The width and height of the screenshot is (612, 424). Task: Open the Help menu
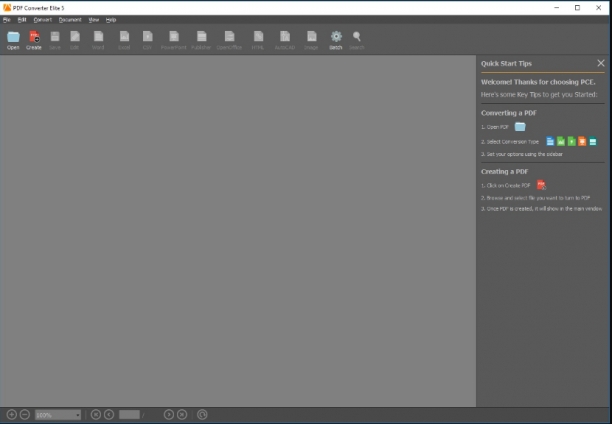pos(111,20)
